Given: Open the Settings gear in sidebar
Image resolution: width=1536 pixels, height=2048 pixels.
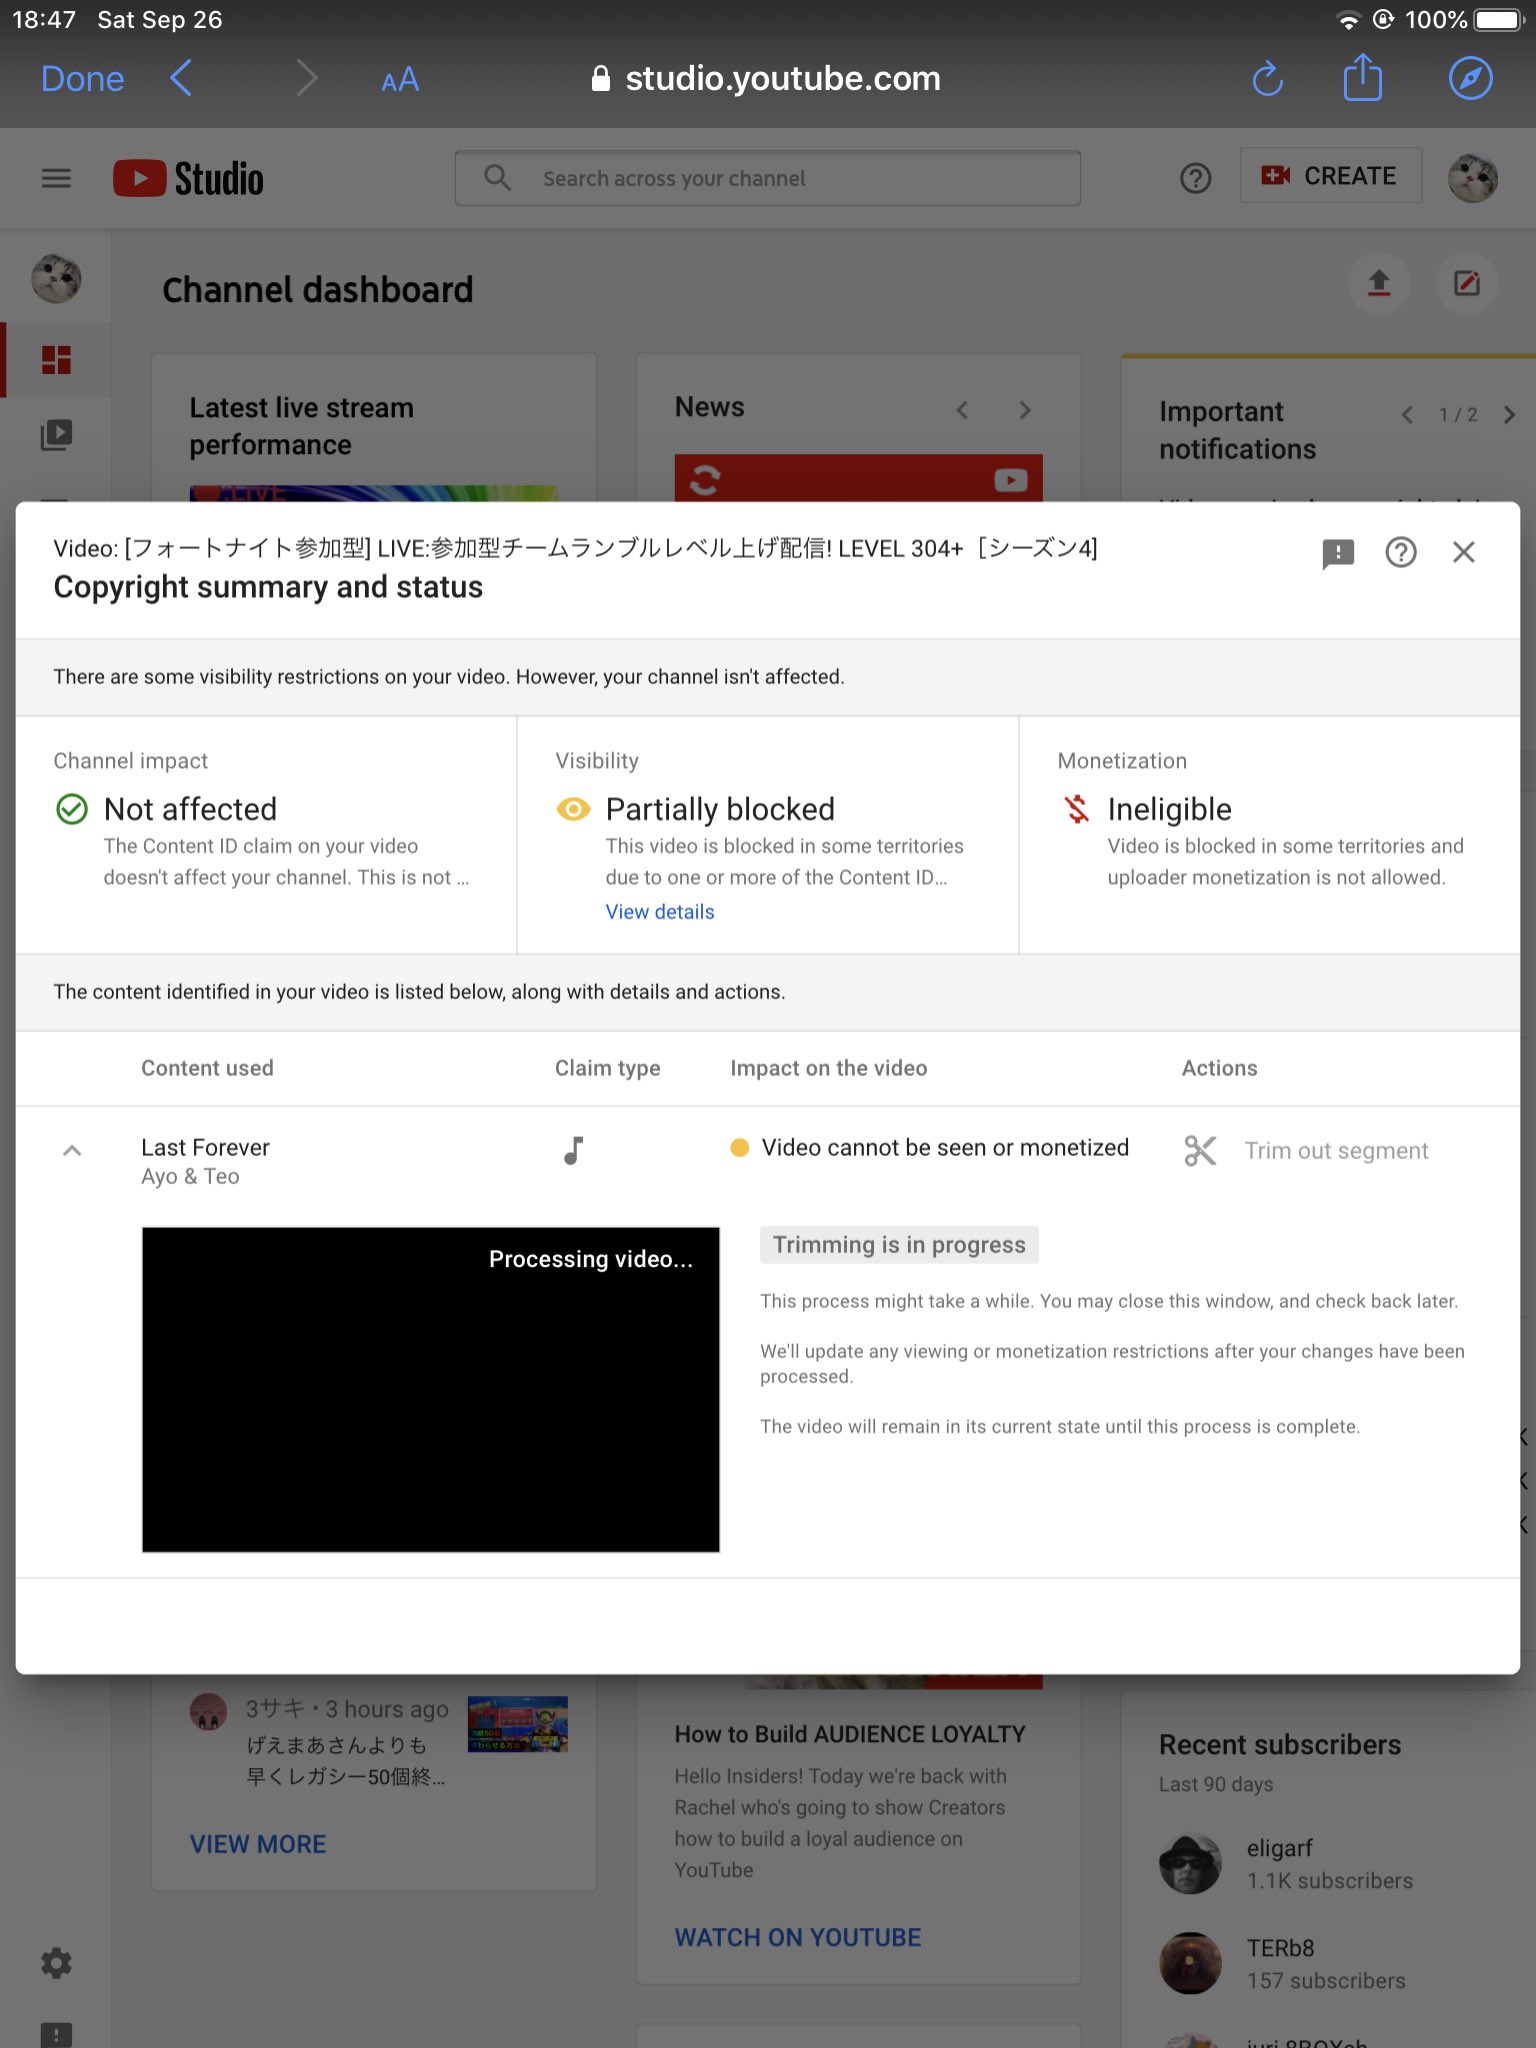Looking at the screenshot, I should coord(56,1963).
